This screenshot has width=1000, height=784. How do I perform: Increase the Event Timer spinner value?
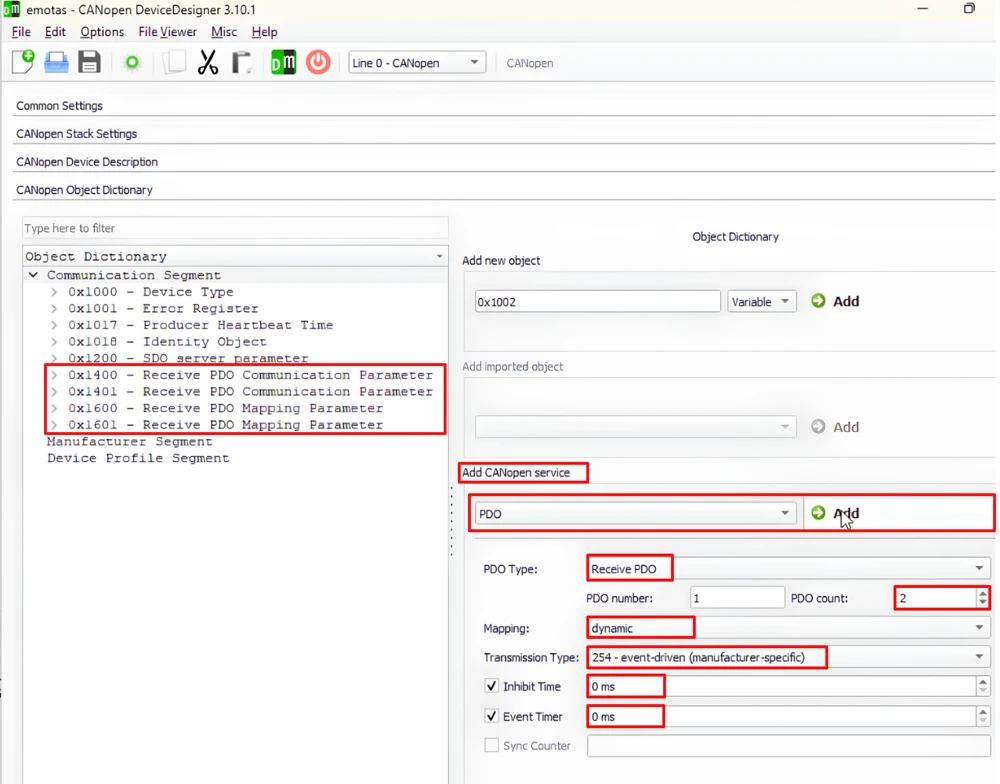tap(983, 711)
